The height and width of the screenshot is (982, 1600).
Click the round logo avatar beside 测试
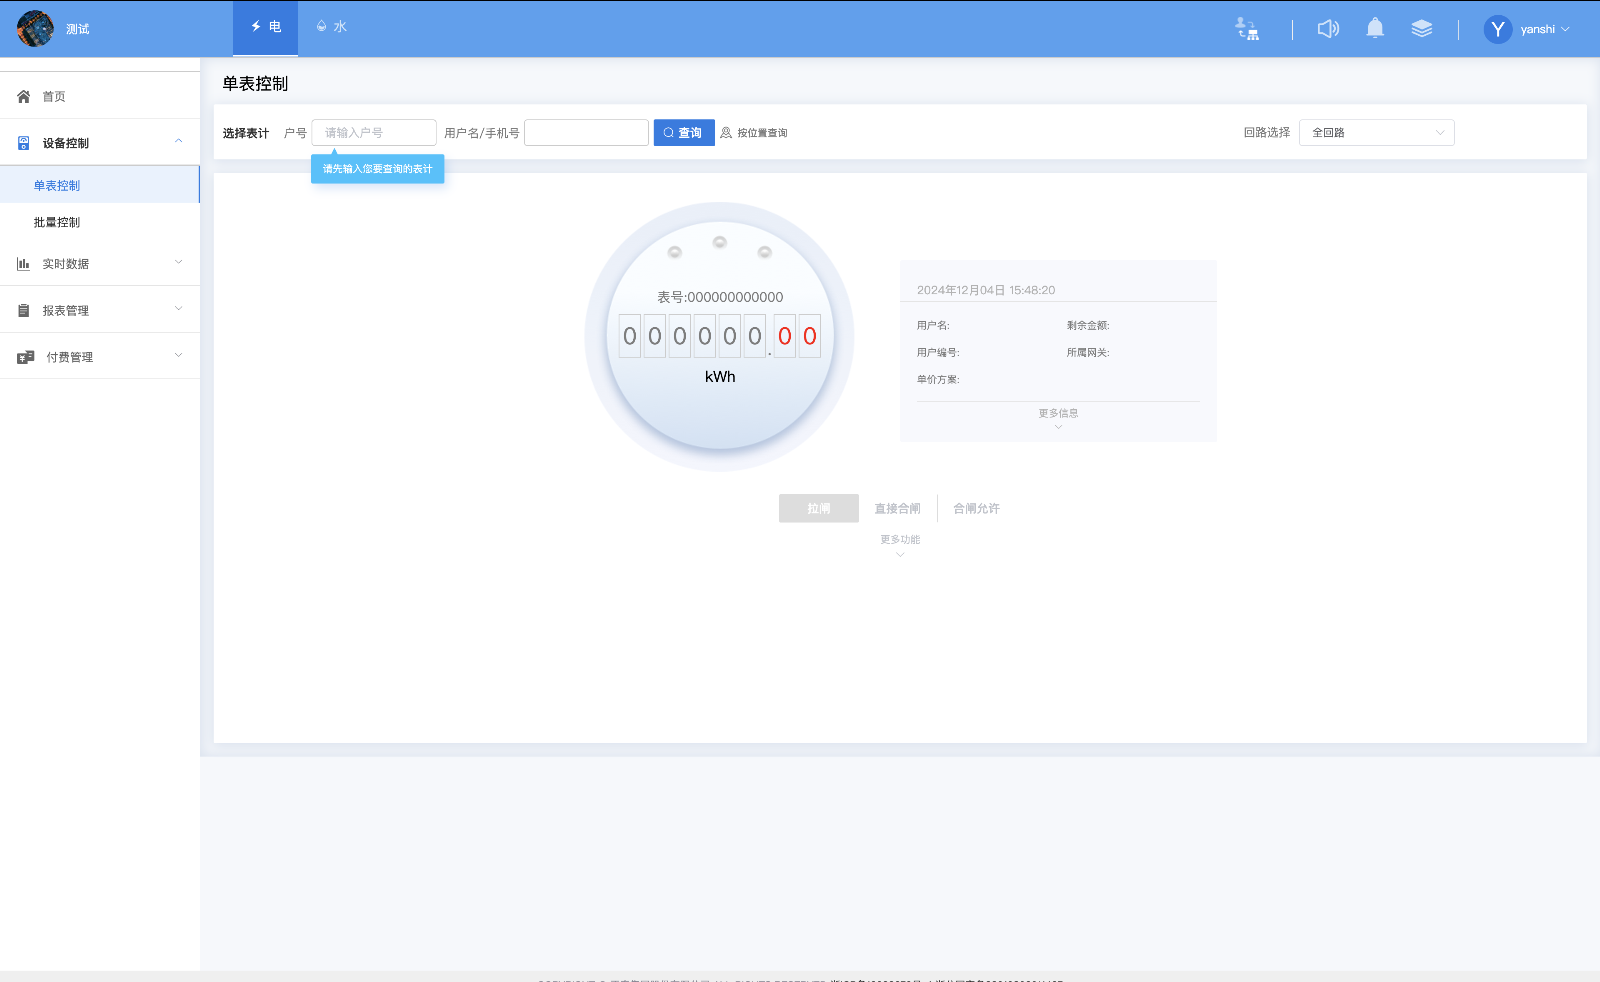pyautogui.click(x=35, y=29)
